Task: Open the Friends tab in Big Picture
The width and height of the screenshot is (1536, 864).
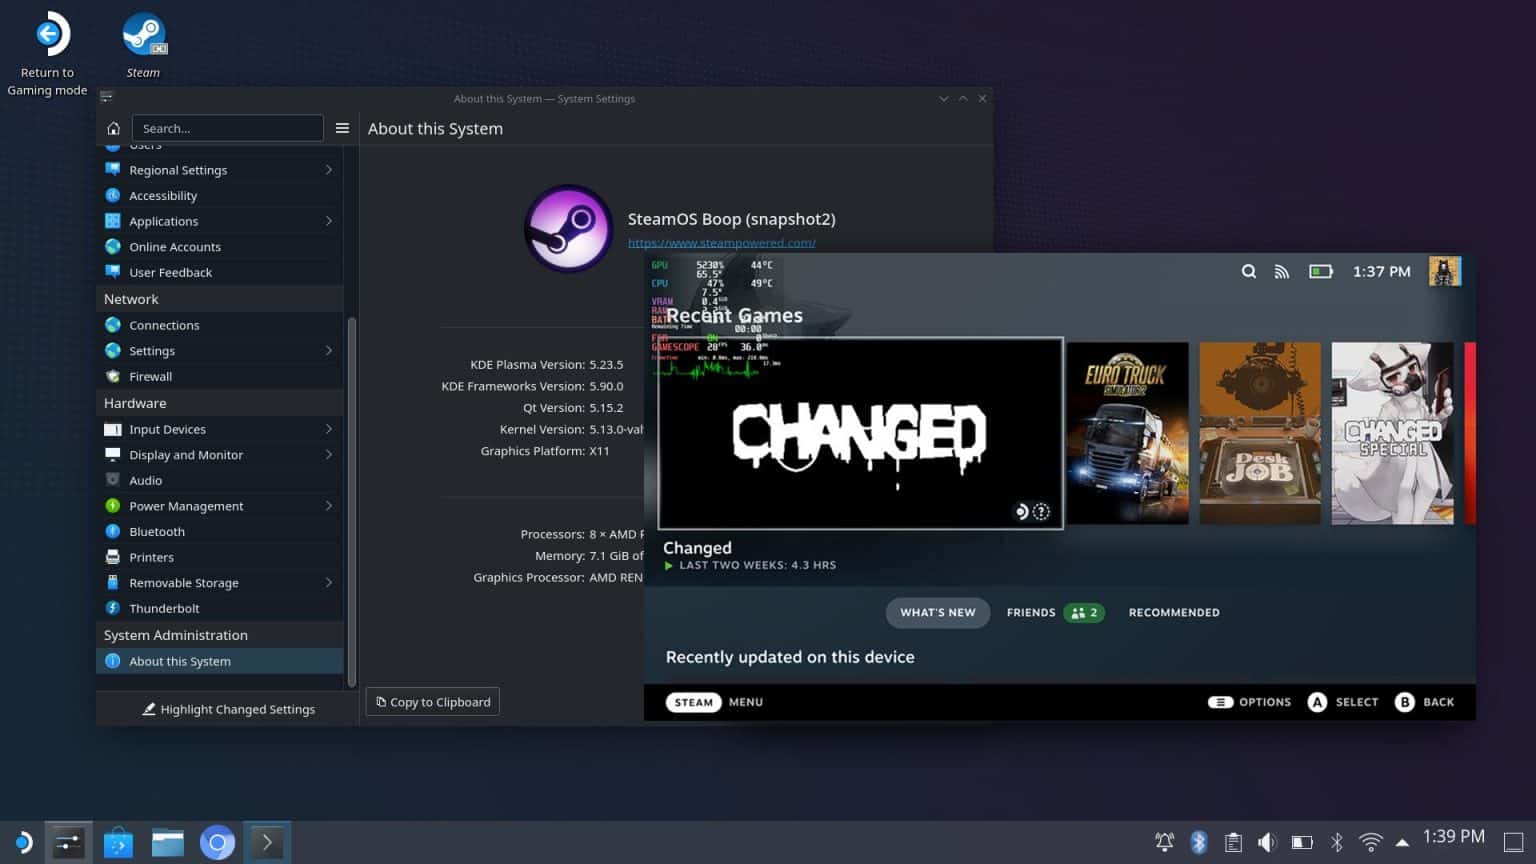Action: coord(1031,612)
